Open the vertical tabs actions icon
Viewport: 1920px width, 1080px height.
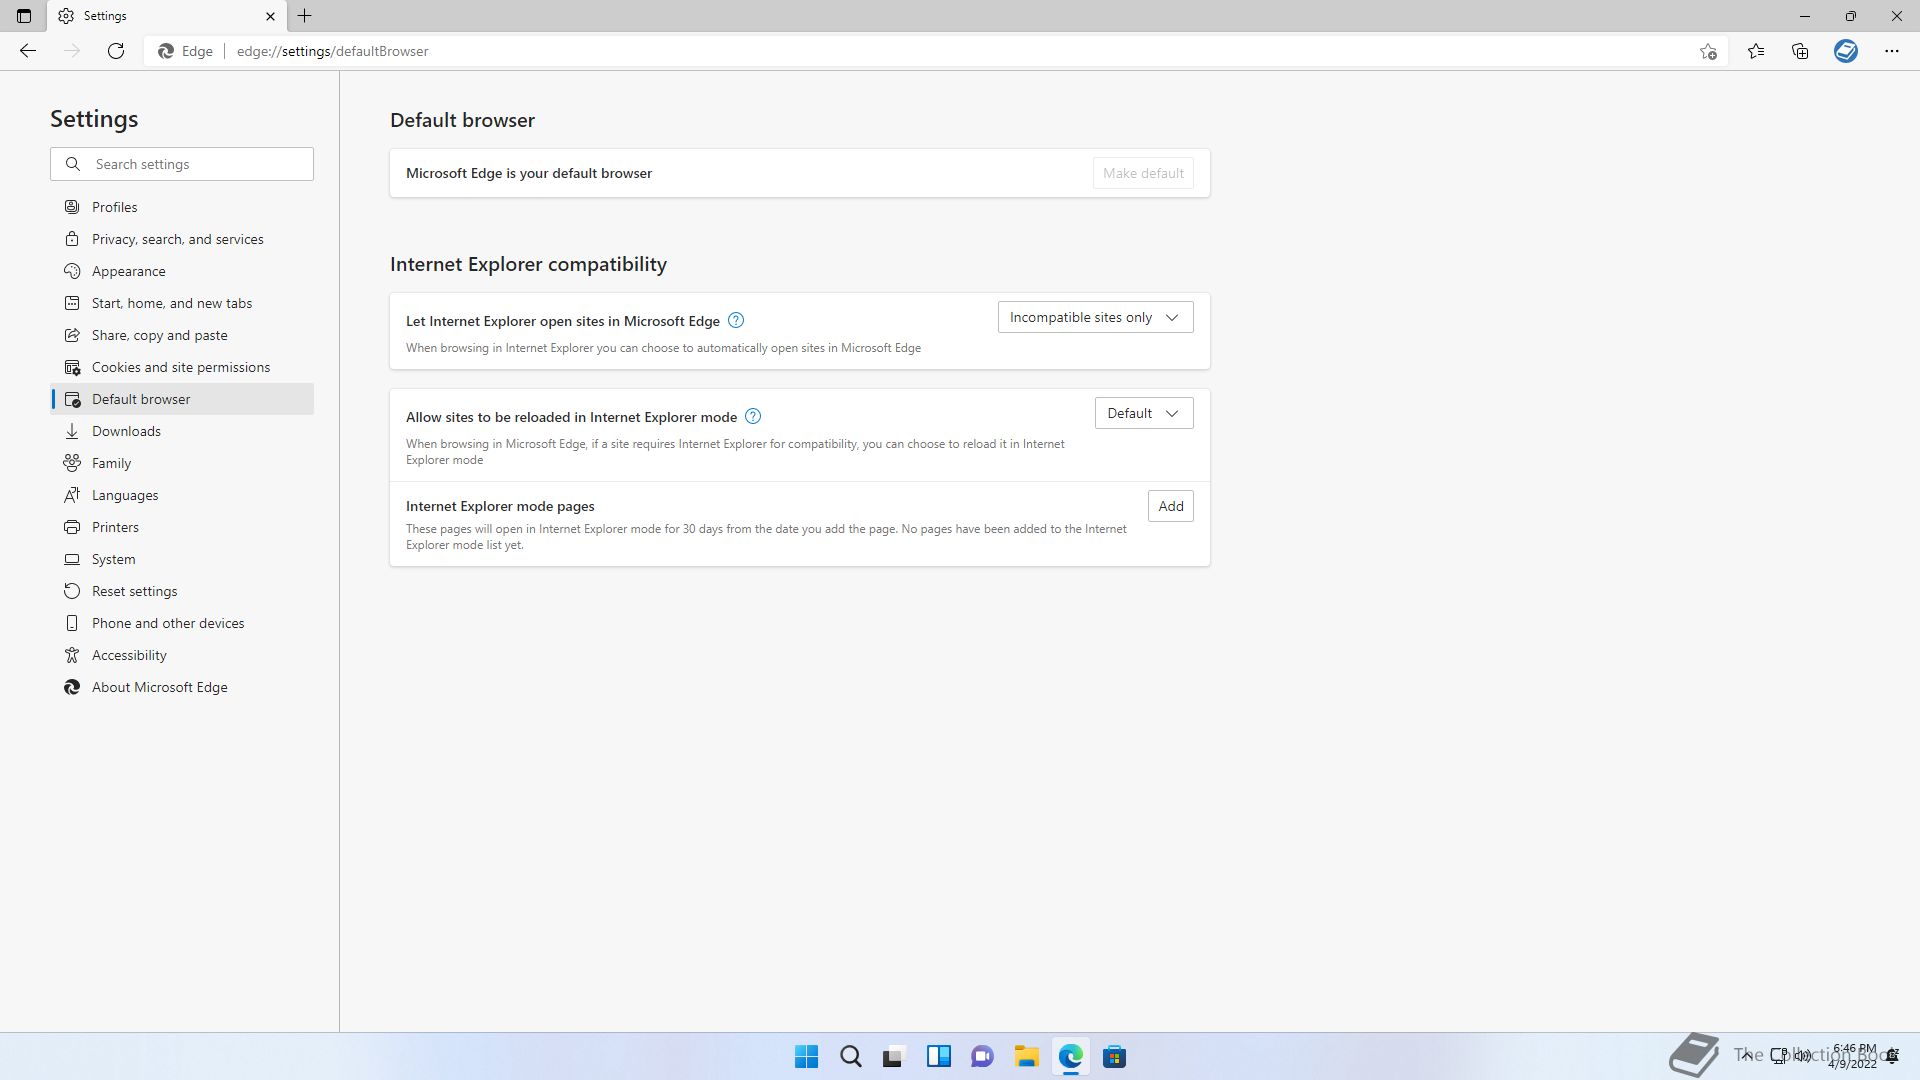click(x=24, y=16)
